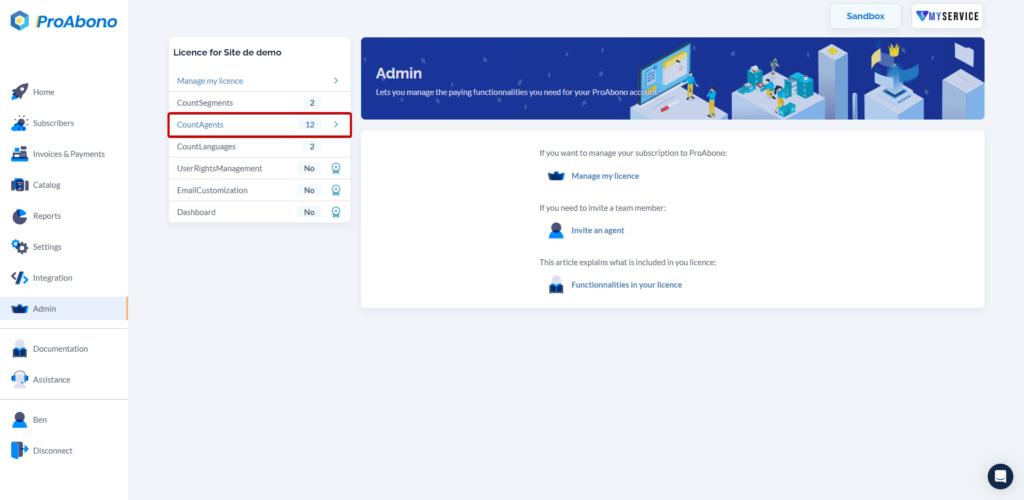Select the CountLanguages row label
The image size is (1024, 500).
point(206,147)
